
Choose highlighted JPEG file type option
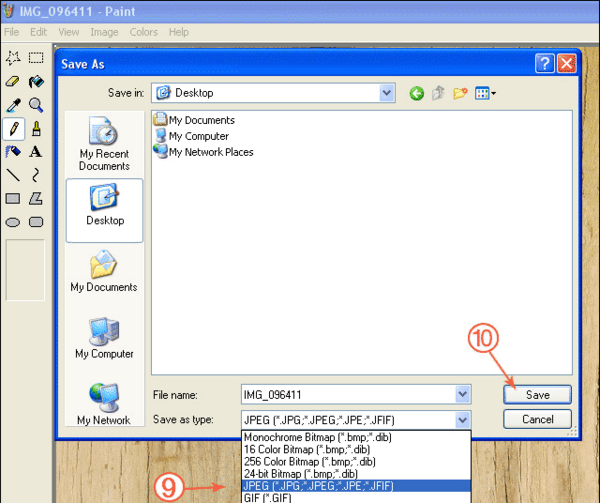click(356, 486)
